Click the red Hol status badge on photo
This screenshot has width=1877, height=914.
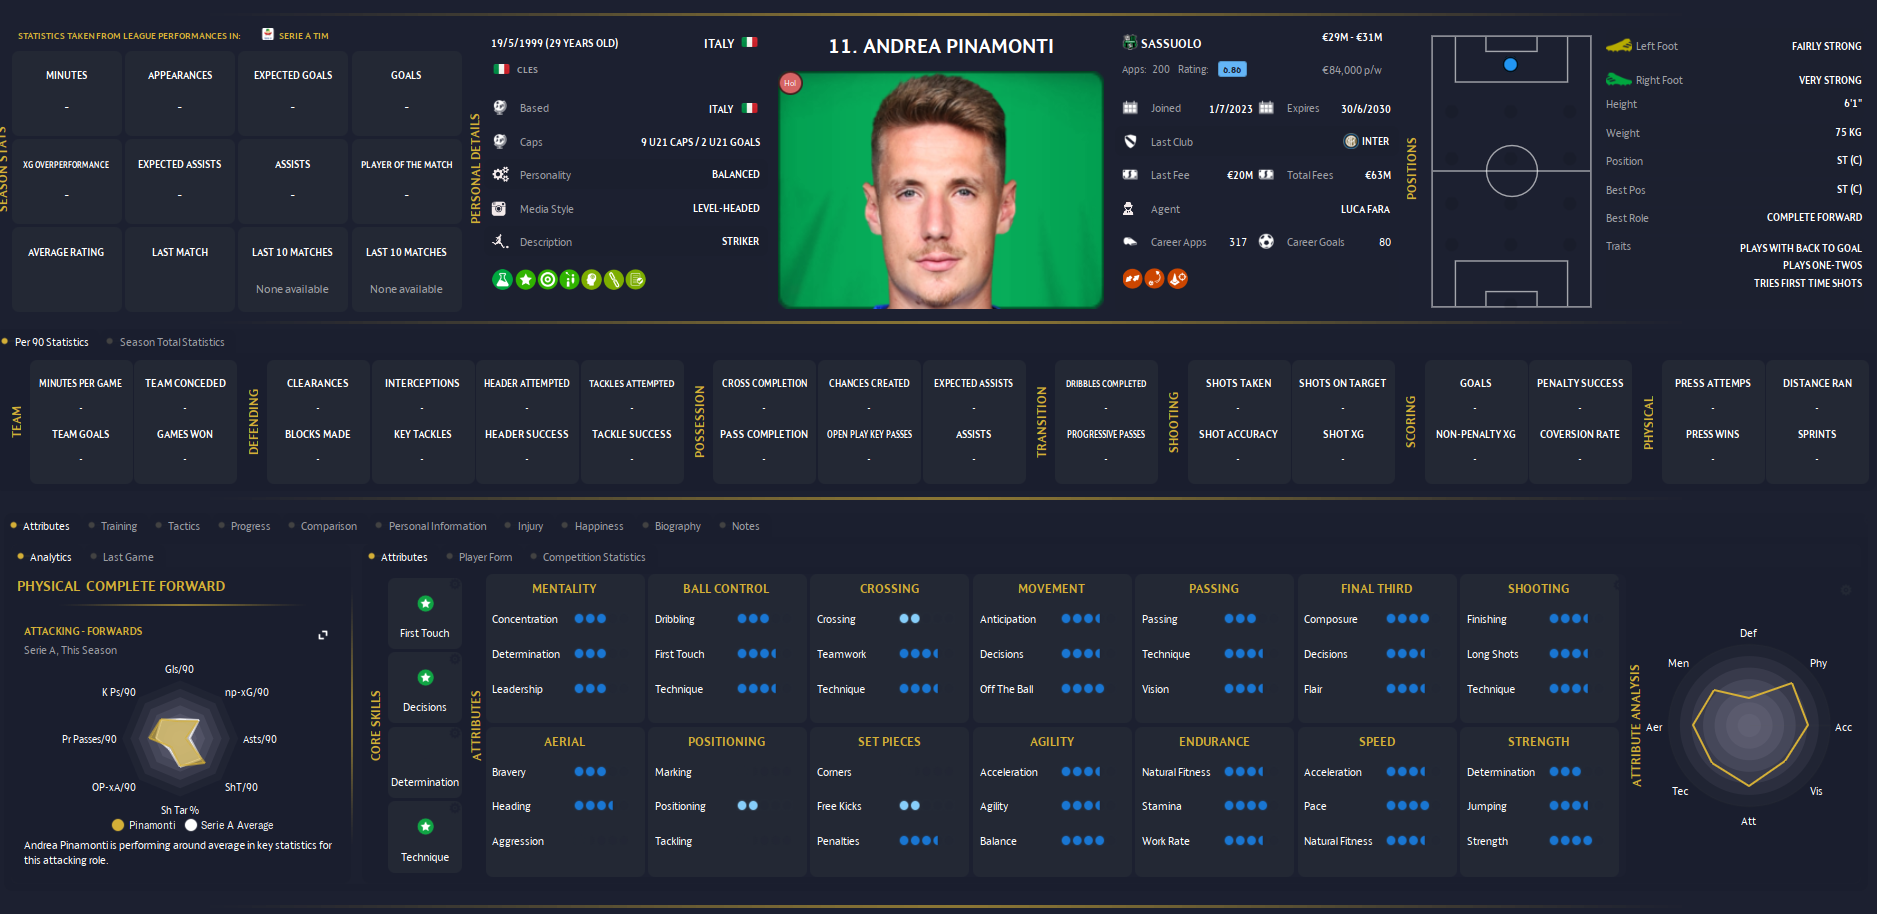[x=790, y=83]
